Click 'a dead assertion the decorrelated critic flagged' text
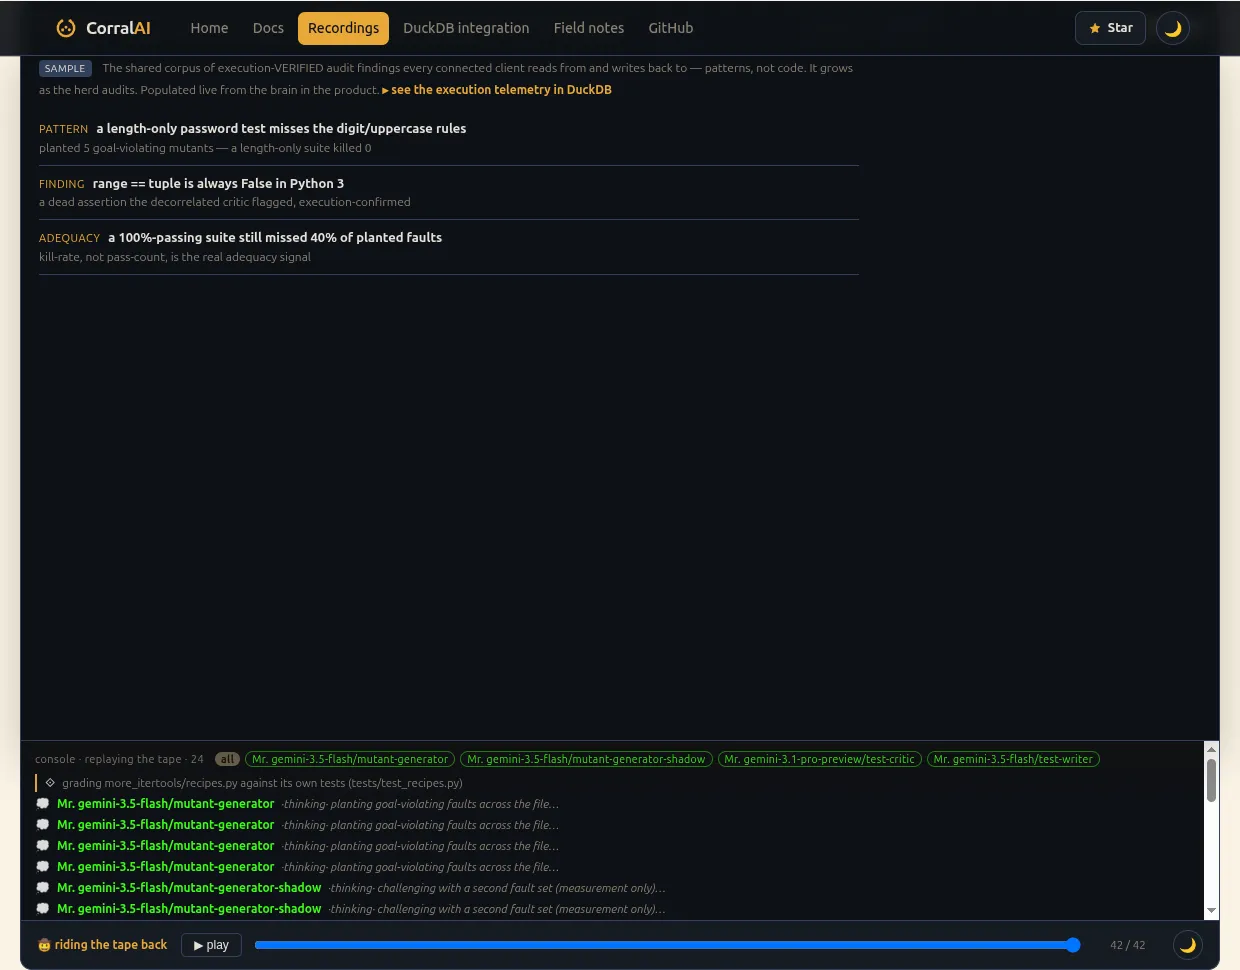 (224, 202)
